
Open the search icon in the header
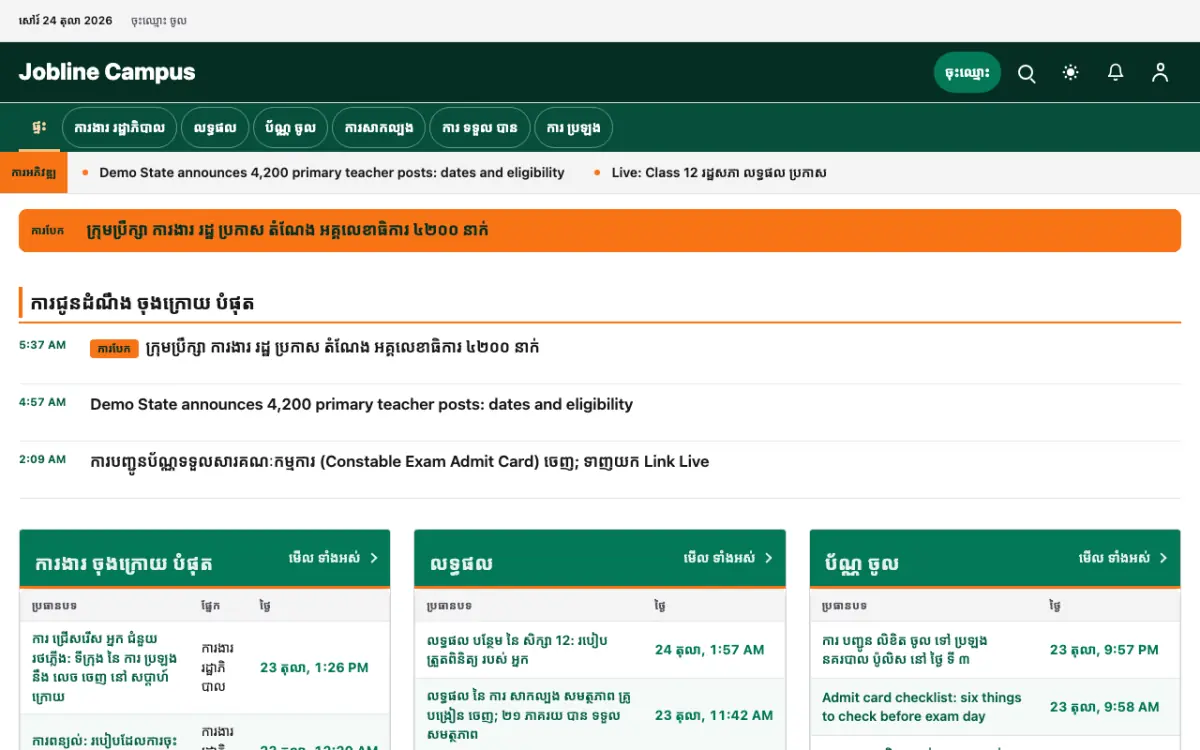click(x=1026, y=73)
